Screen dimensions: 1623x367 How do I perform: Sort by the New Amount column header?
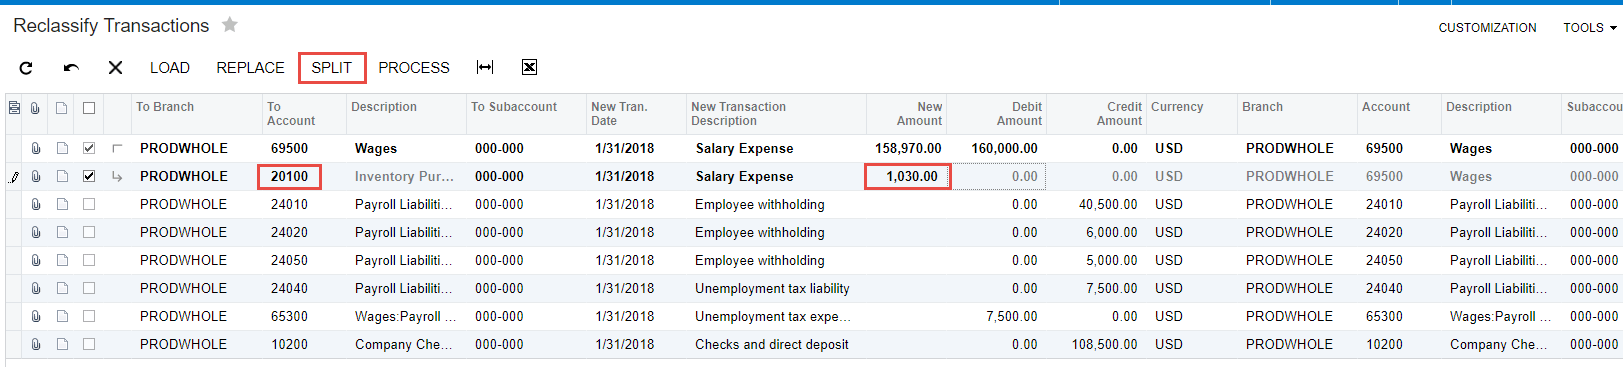pyautogui.click(x=906, y=114)
